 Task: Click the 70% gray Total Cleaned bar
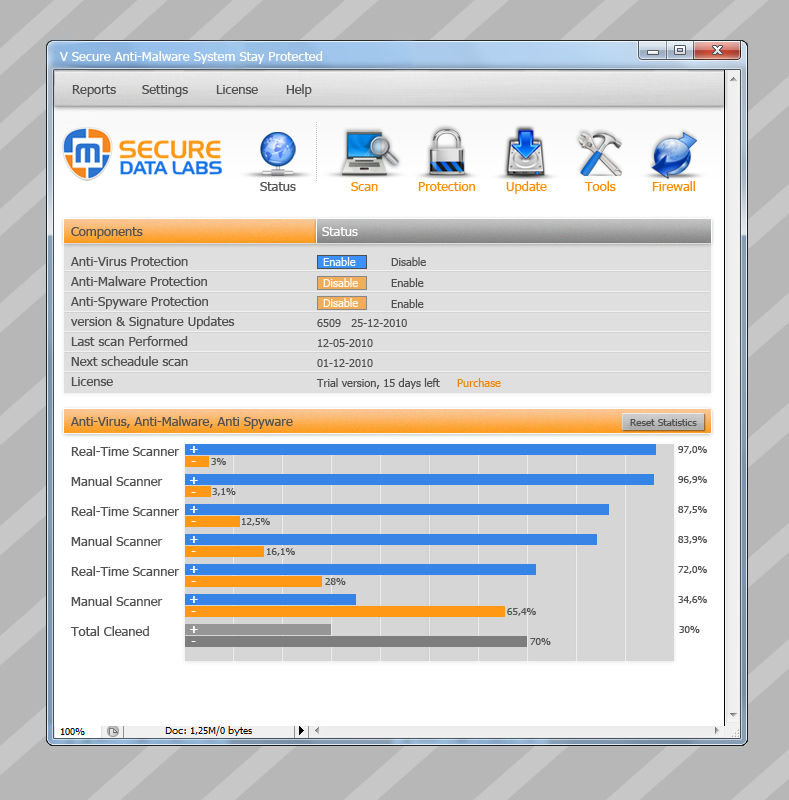point(356,641)
